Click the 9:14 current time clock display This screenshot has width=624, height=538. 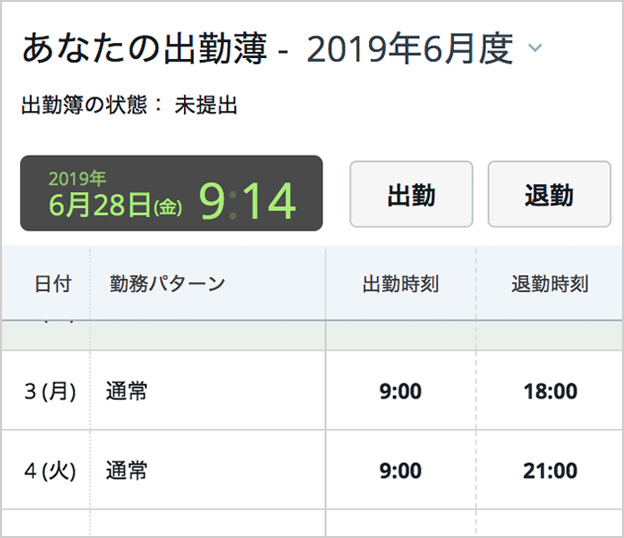(x=248, y=201)
